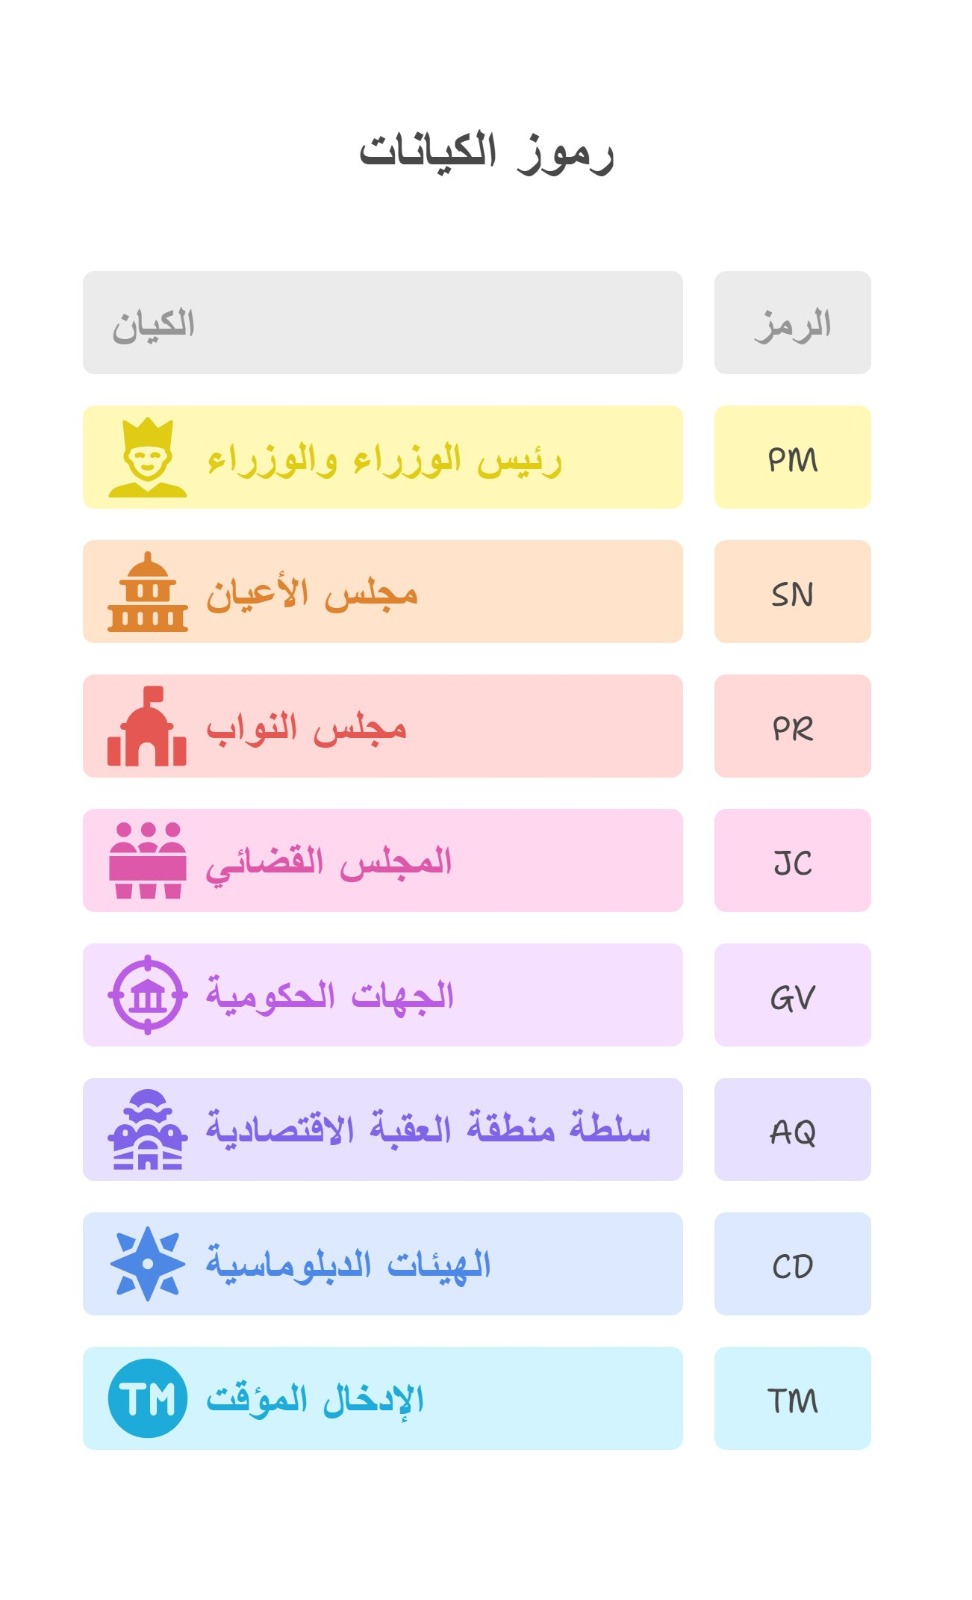Click the round cyan TM badge icon

[x=147, y=1398]
